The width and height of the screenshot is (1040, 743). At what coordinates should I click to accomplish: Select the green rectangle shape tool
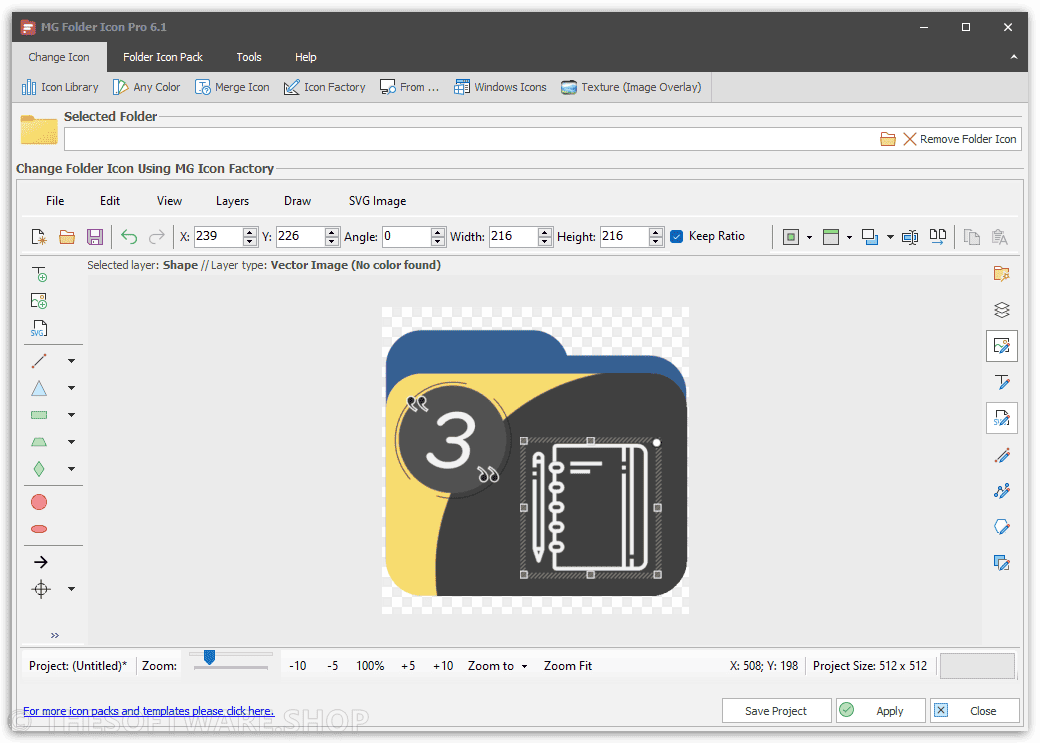coord(39,415)
